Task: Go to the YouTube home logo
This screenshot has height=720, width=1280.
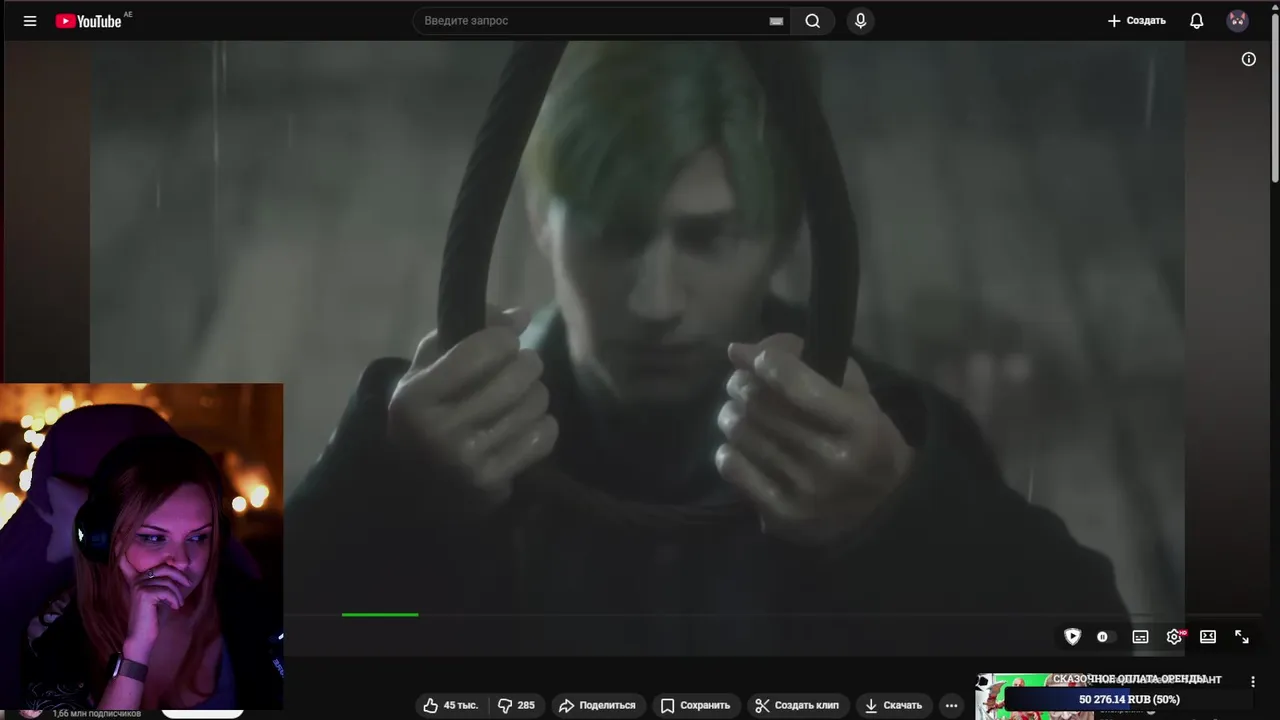Action: tap(89, 21)
